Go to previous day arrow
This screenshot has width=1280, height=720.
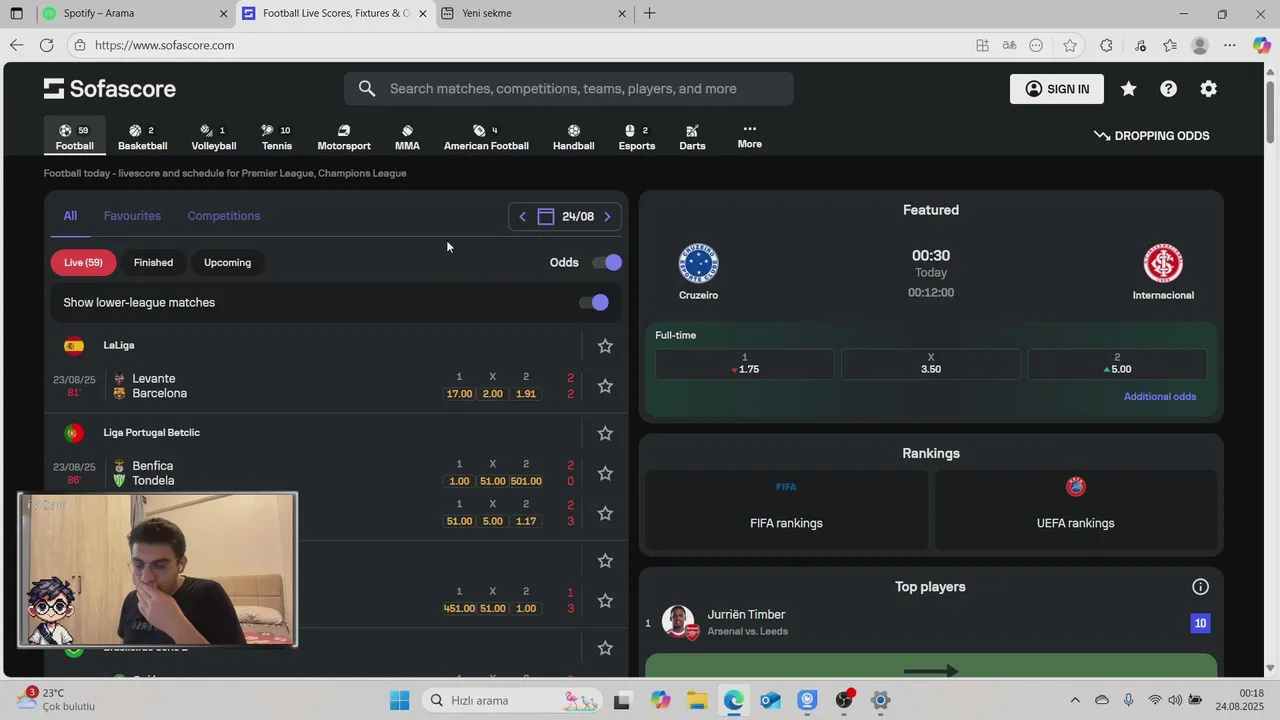click(522, 217)
